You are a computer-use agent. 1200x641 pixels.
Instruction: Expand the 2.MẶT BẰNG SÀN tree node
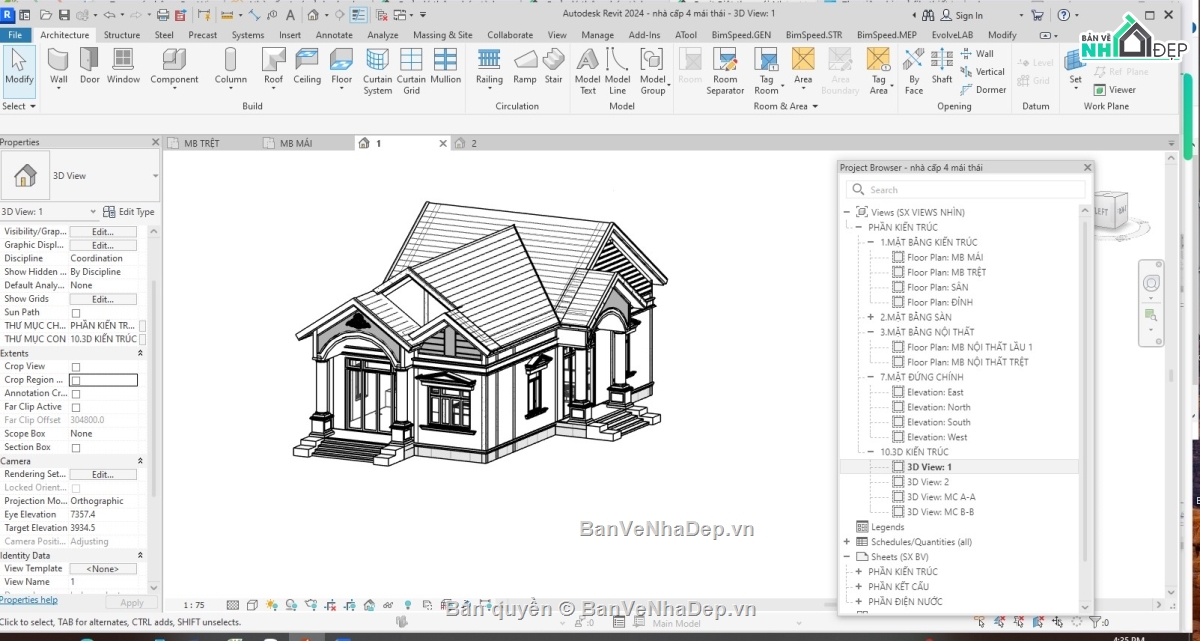(x=871, y=317)
